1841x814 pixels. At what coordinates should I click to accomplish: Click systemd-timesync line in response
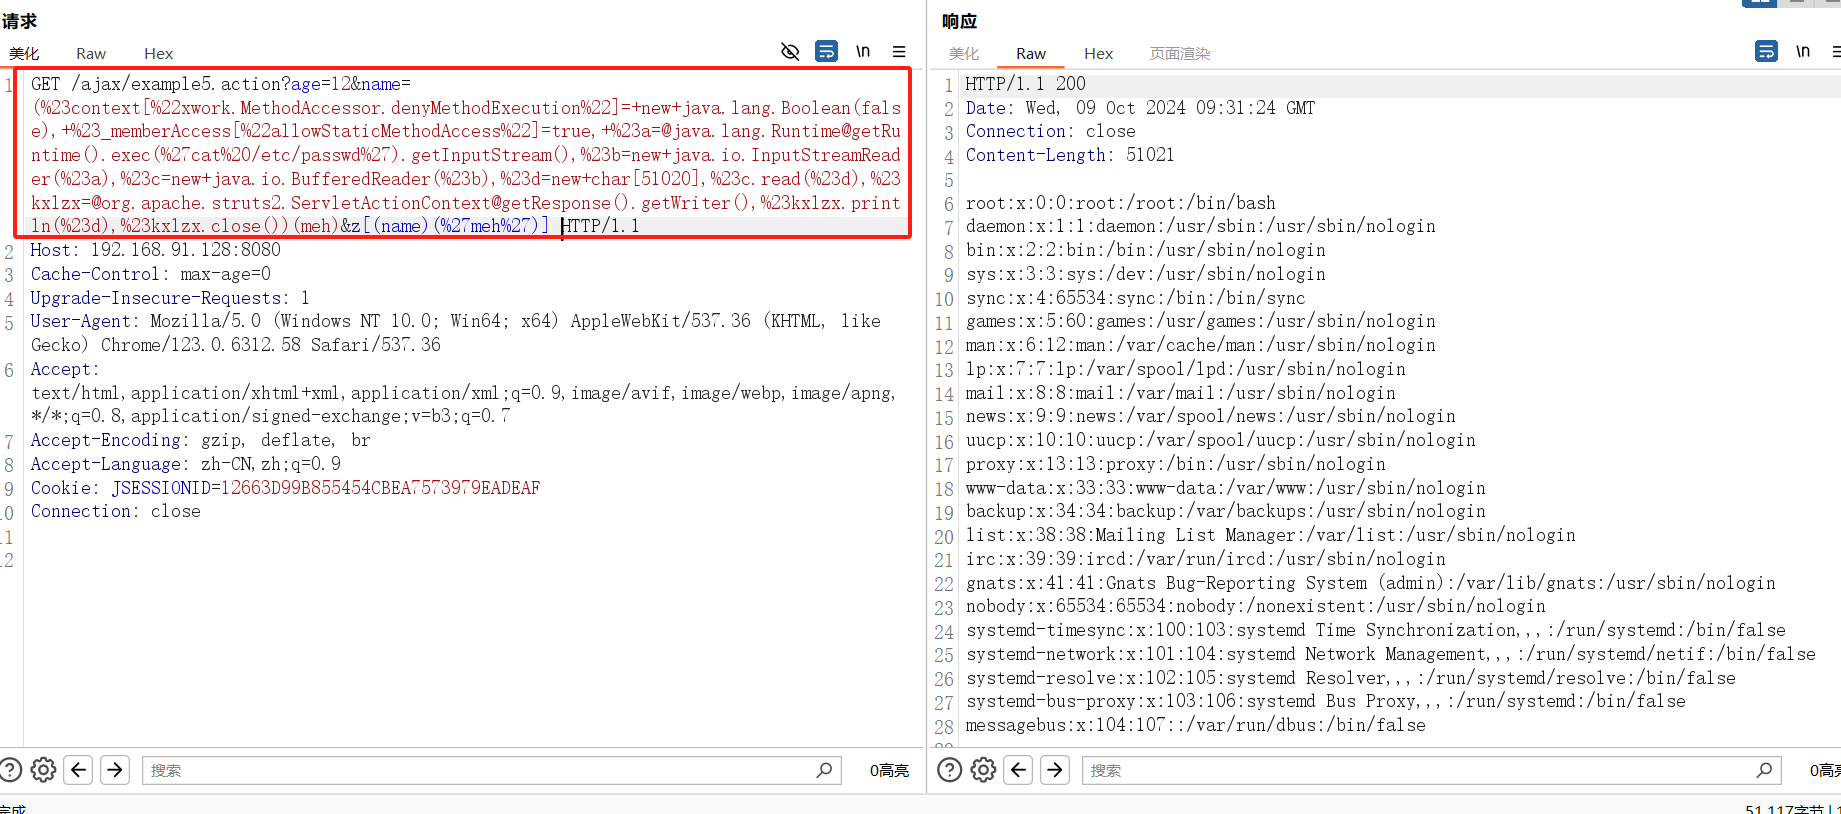(x=1375, y=630)
